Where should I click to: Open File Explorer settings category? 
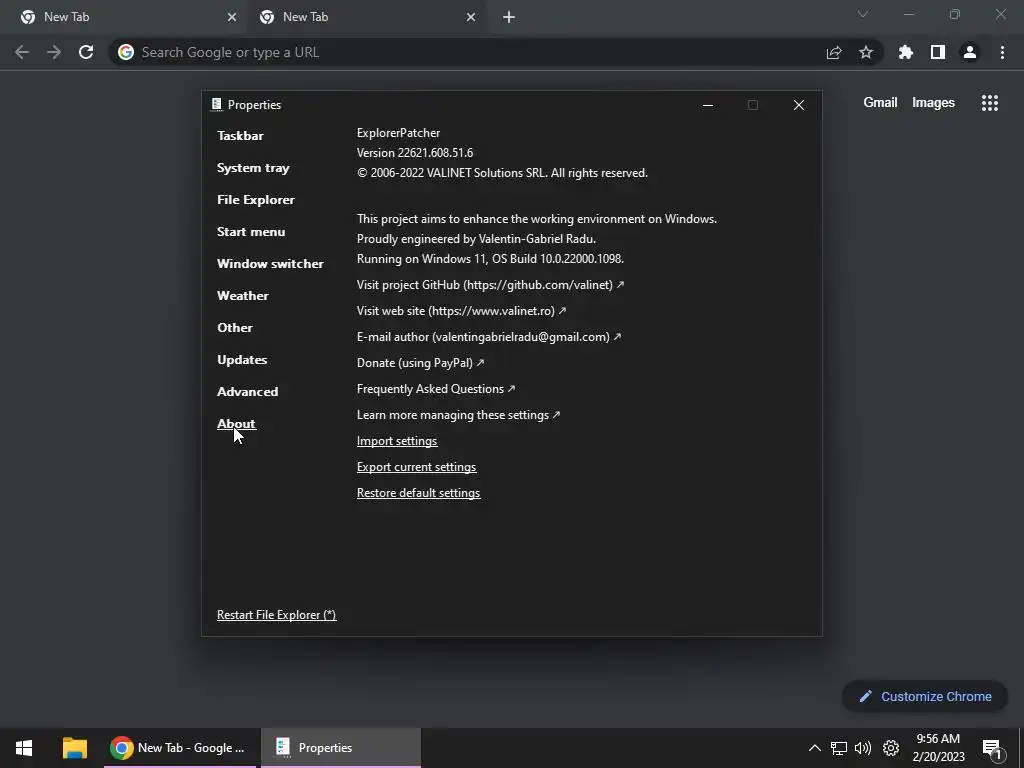tap(255, 200)
